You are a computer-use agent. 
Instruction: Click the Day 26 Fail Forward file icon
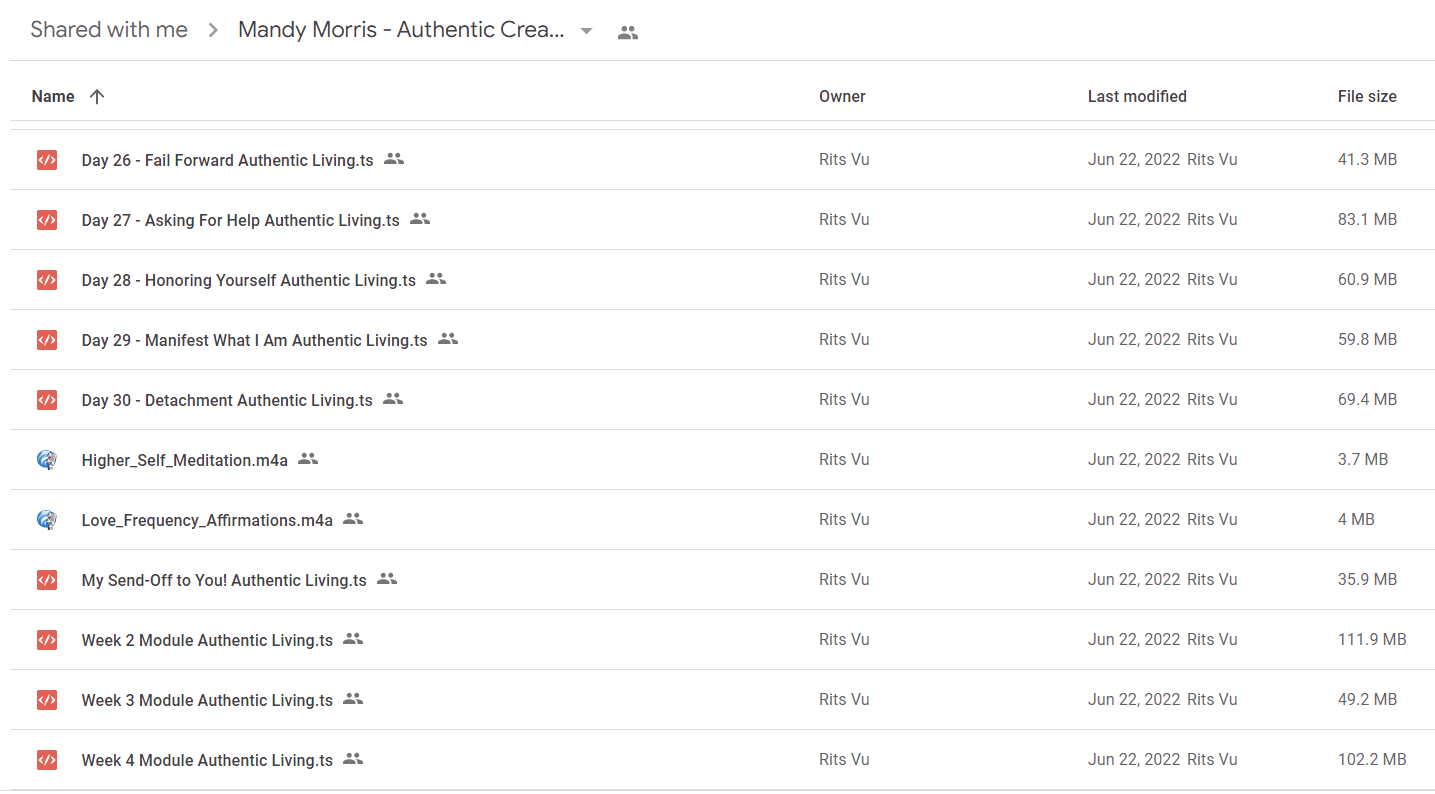(46, 159)
